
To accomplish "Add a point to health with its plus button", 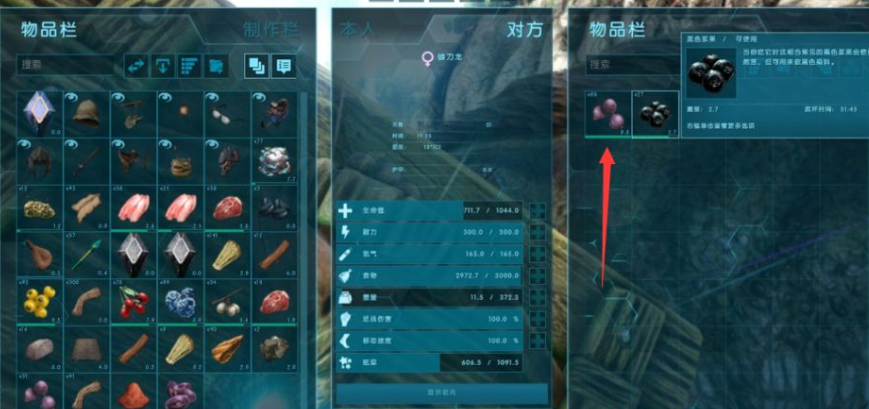I will coord(537,211).
